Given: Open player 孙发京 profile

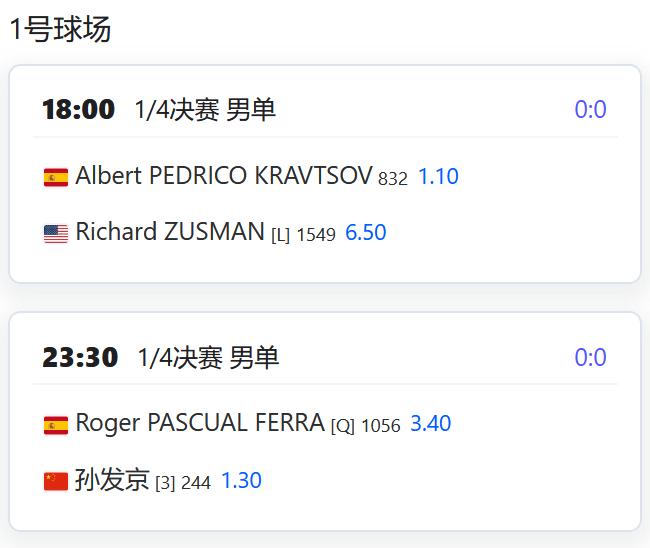Looking at the screenshot, I should [x=112, y=480].
